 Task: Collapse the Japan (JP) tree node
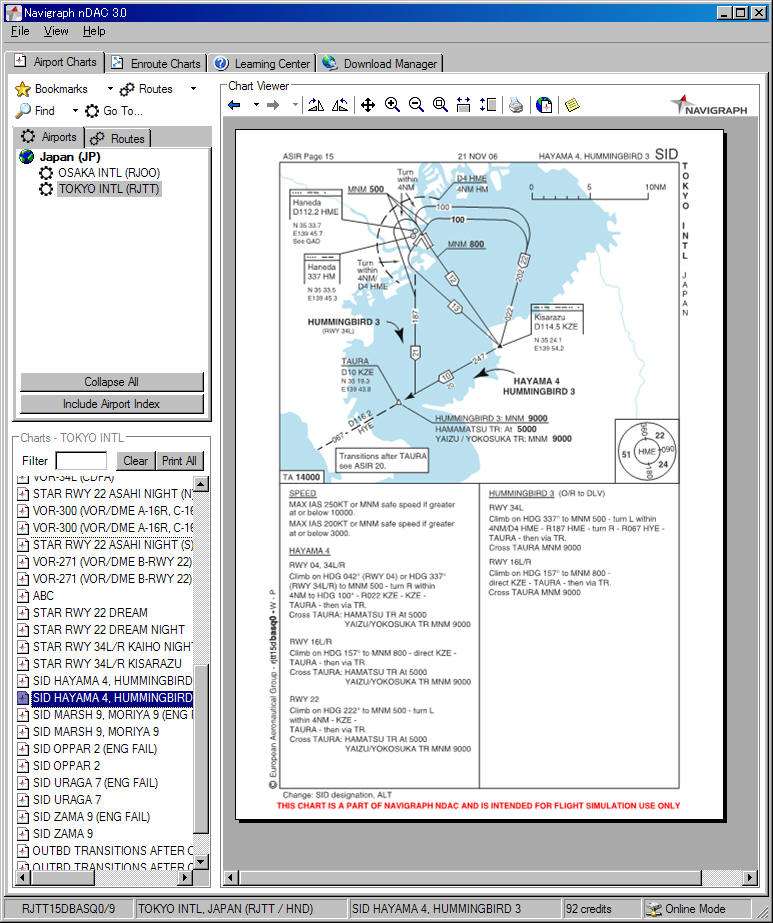point(70,157)
